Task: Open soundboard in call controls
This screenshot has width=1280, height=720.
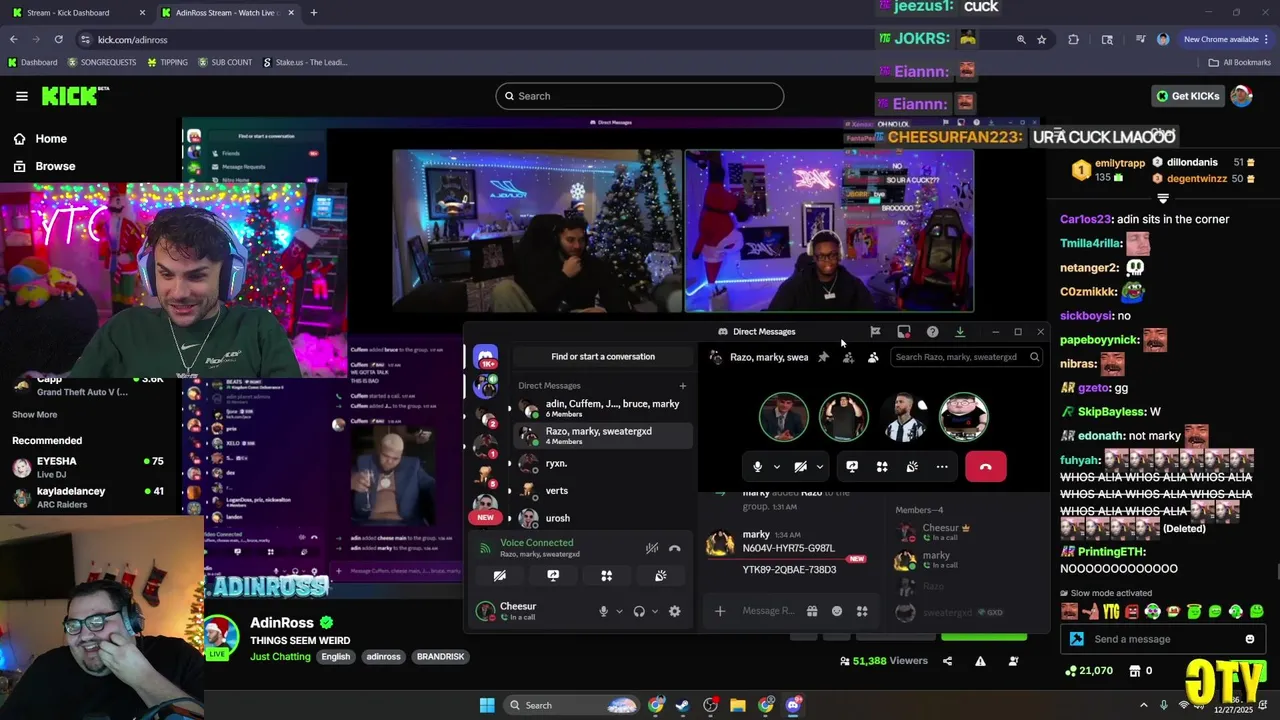Action: coord(912,467)
